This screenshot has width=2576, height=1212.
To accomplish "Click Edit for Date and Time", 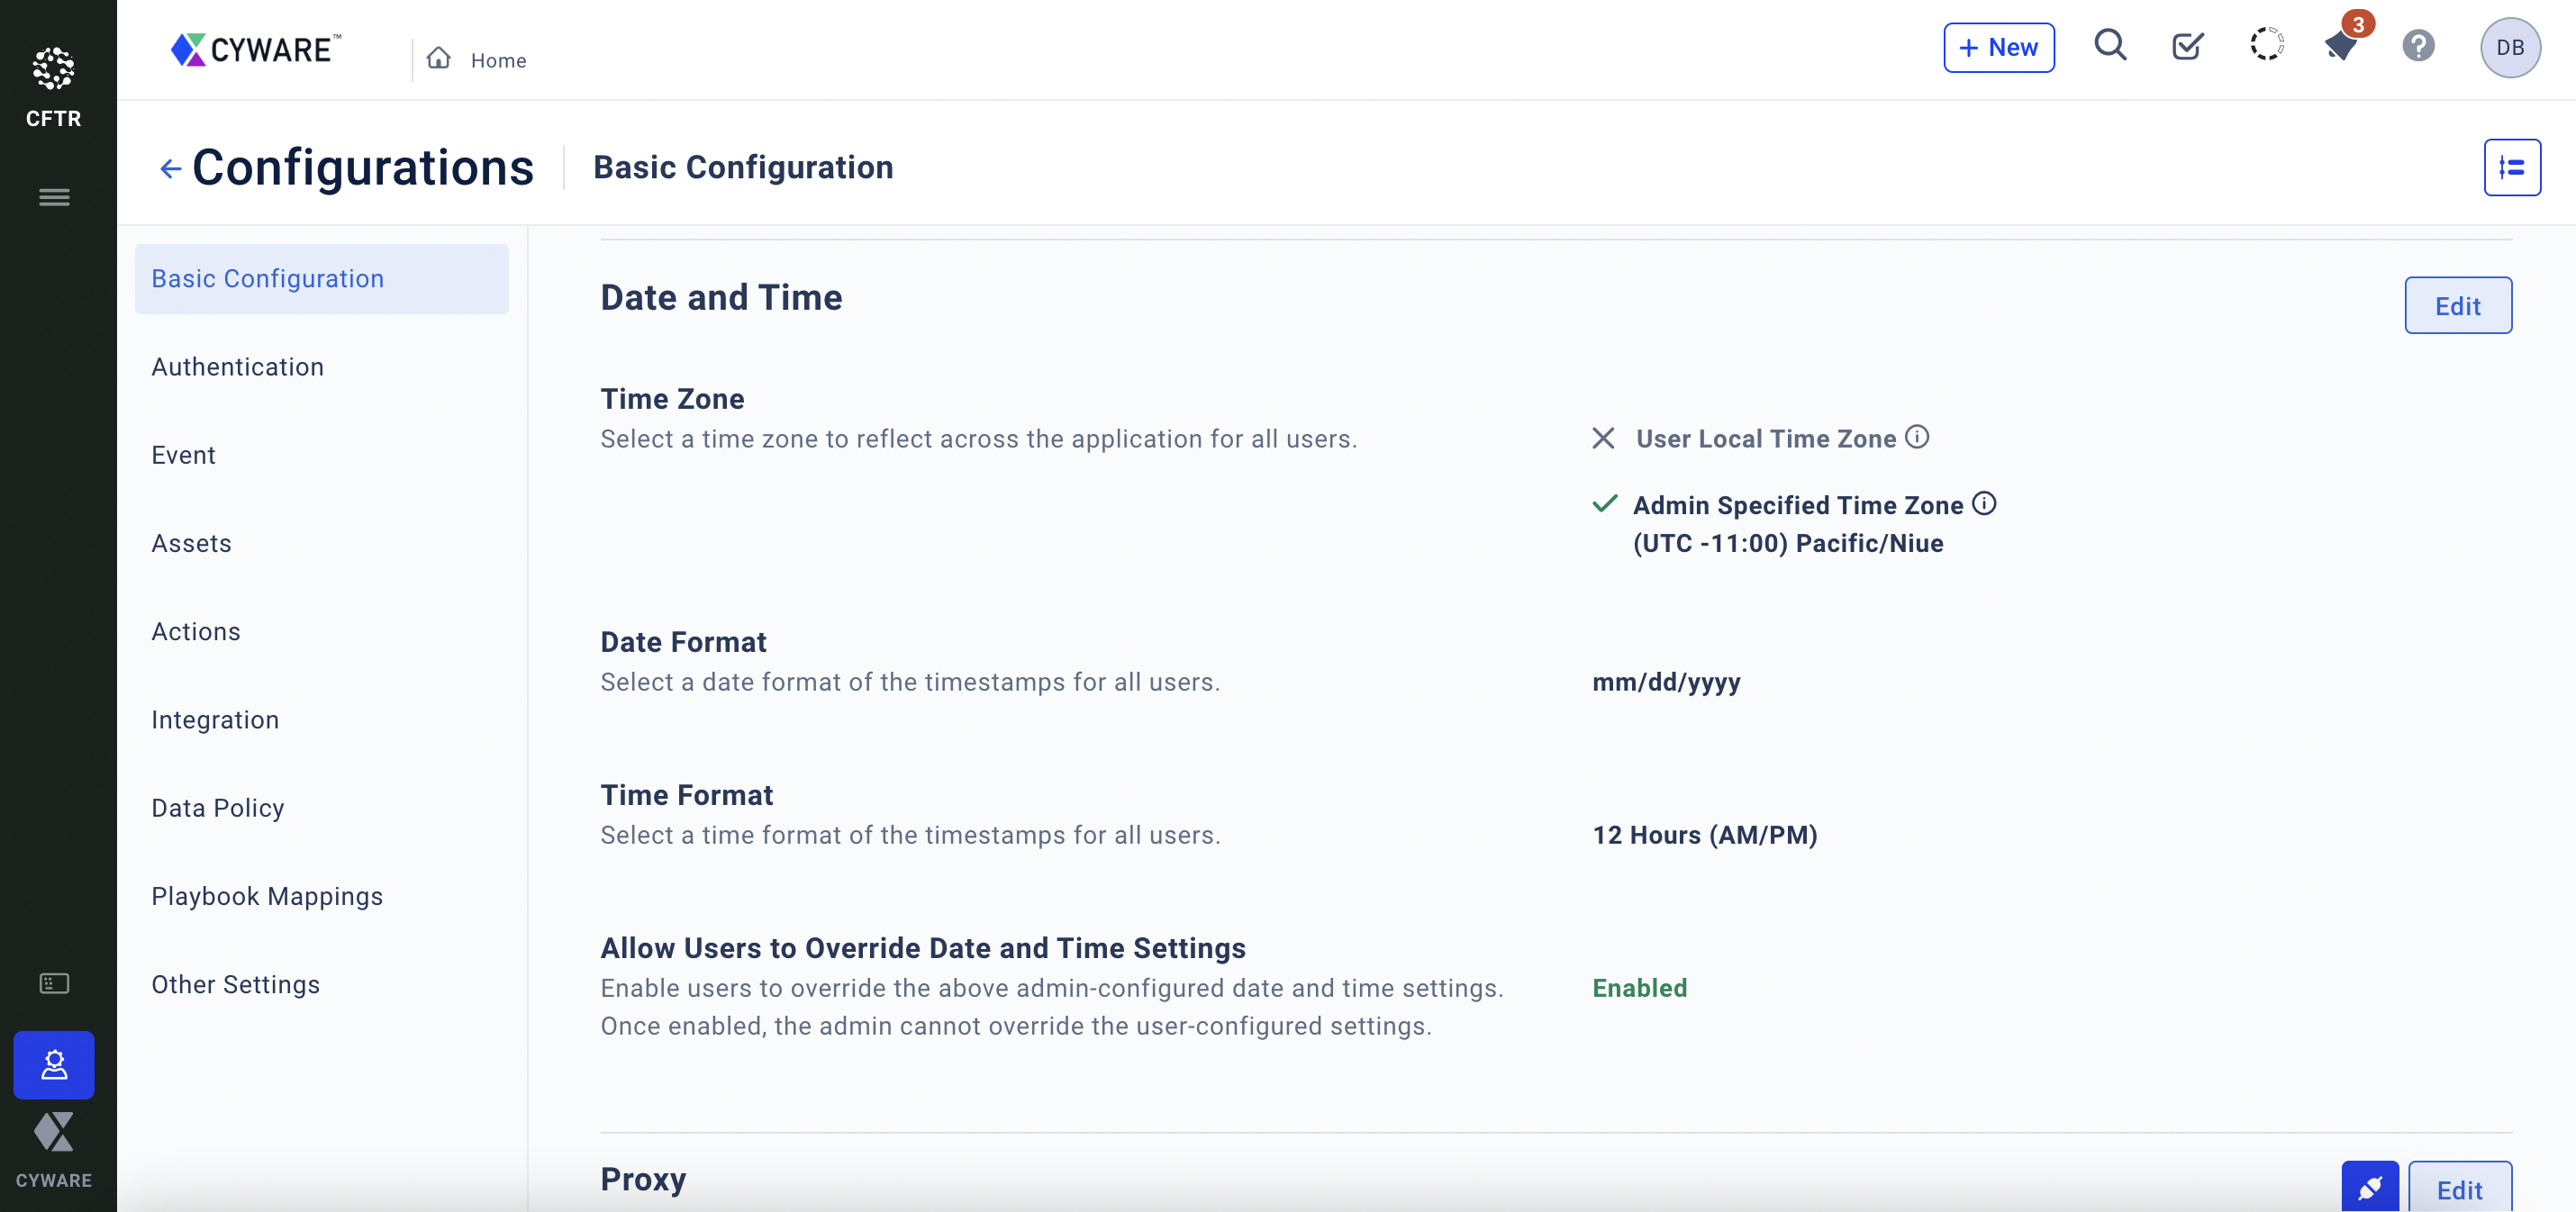I will tap(2457, 306).
